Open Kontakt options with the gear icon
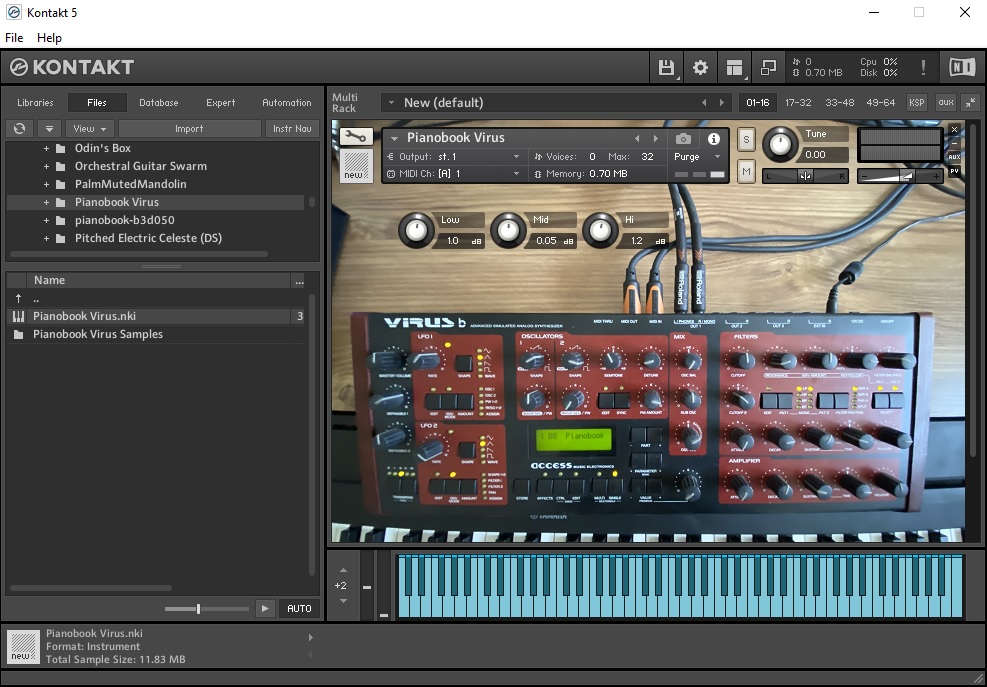This screenshot has width=987, height=687. (700, 67)
